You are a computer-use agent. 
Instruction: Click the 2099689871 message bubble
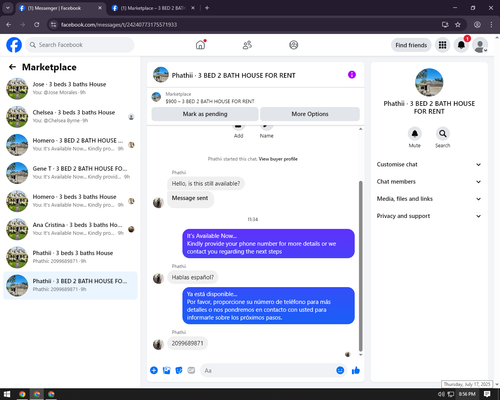click(187, 343)
